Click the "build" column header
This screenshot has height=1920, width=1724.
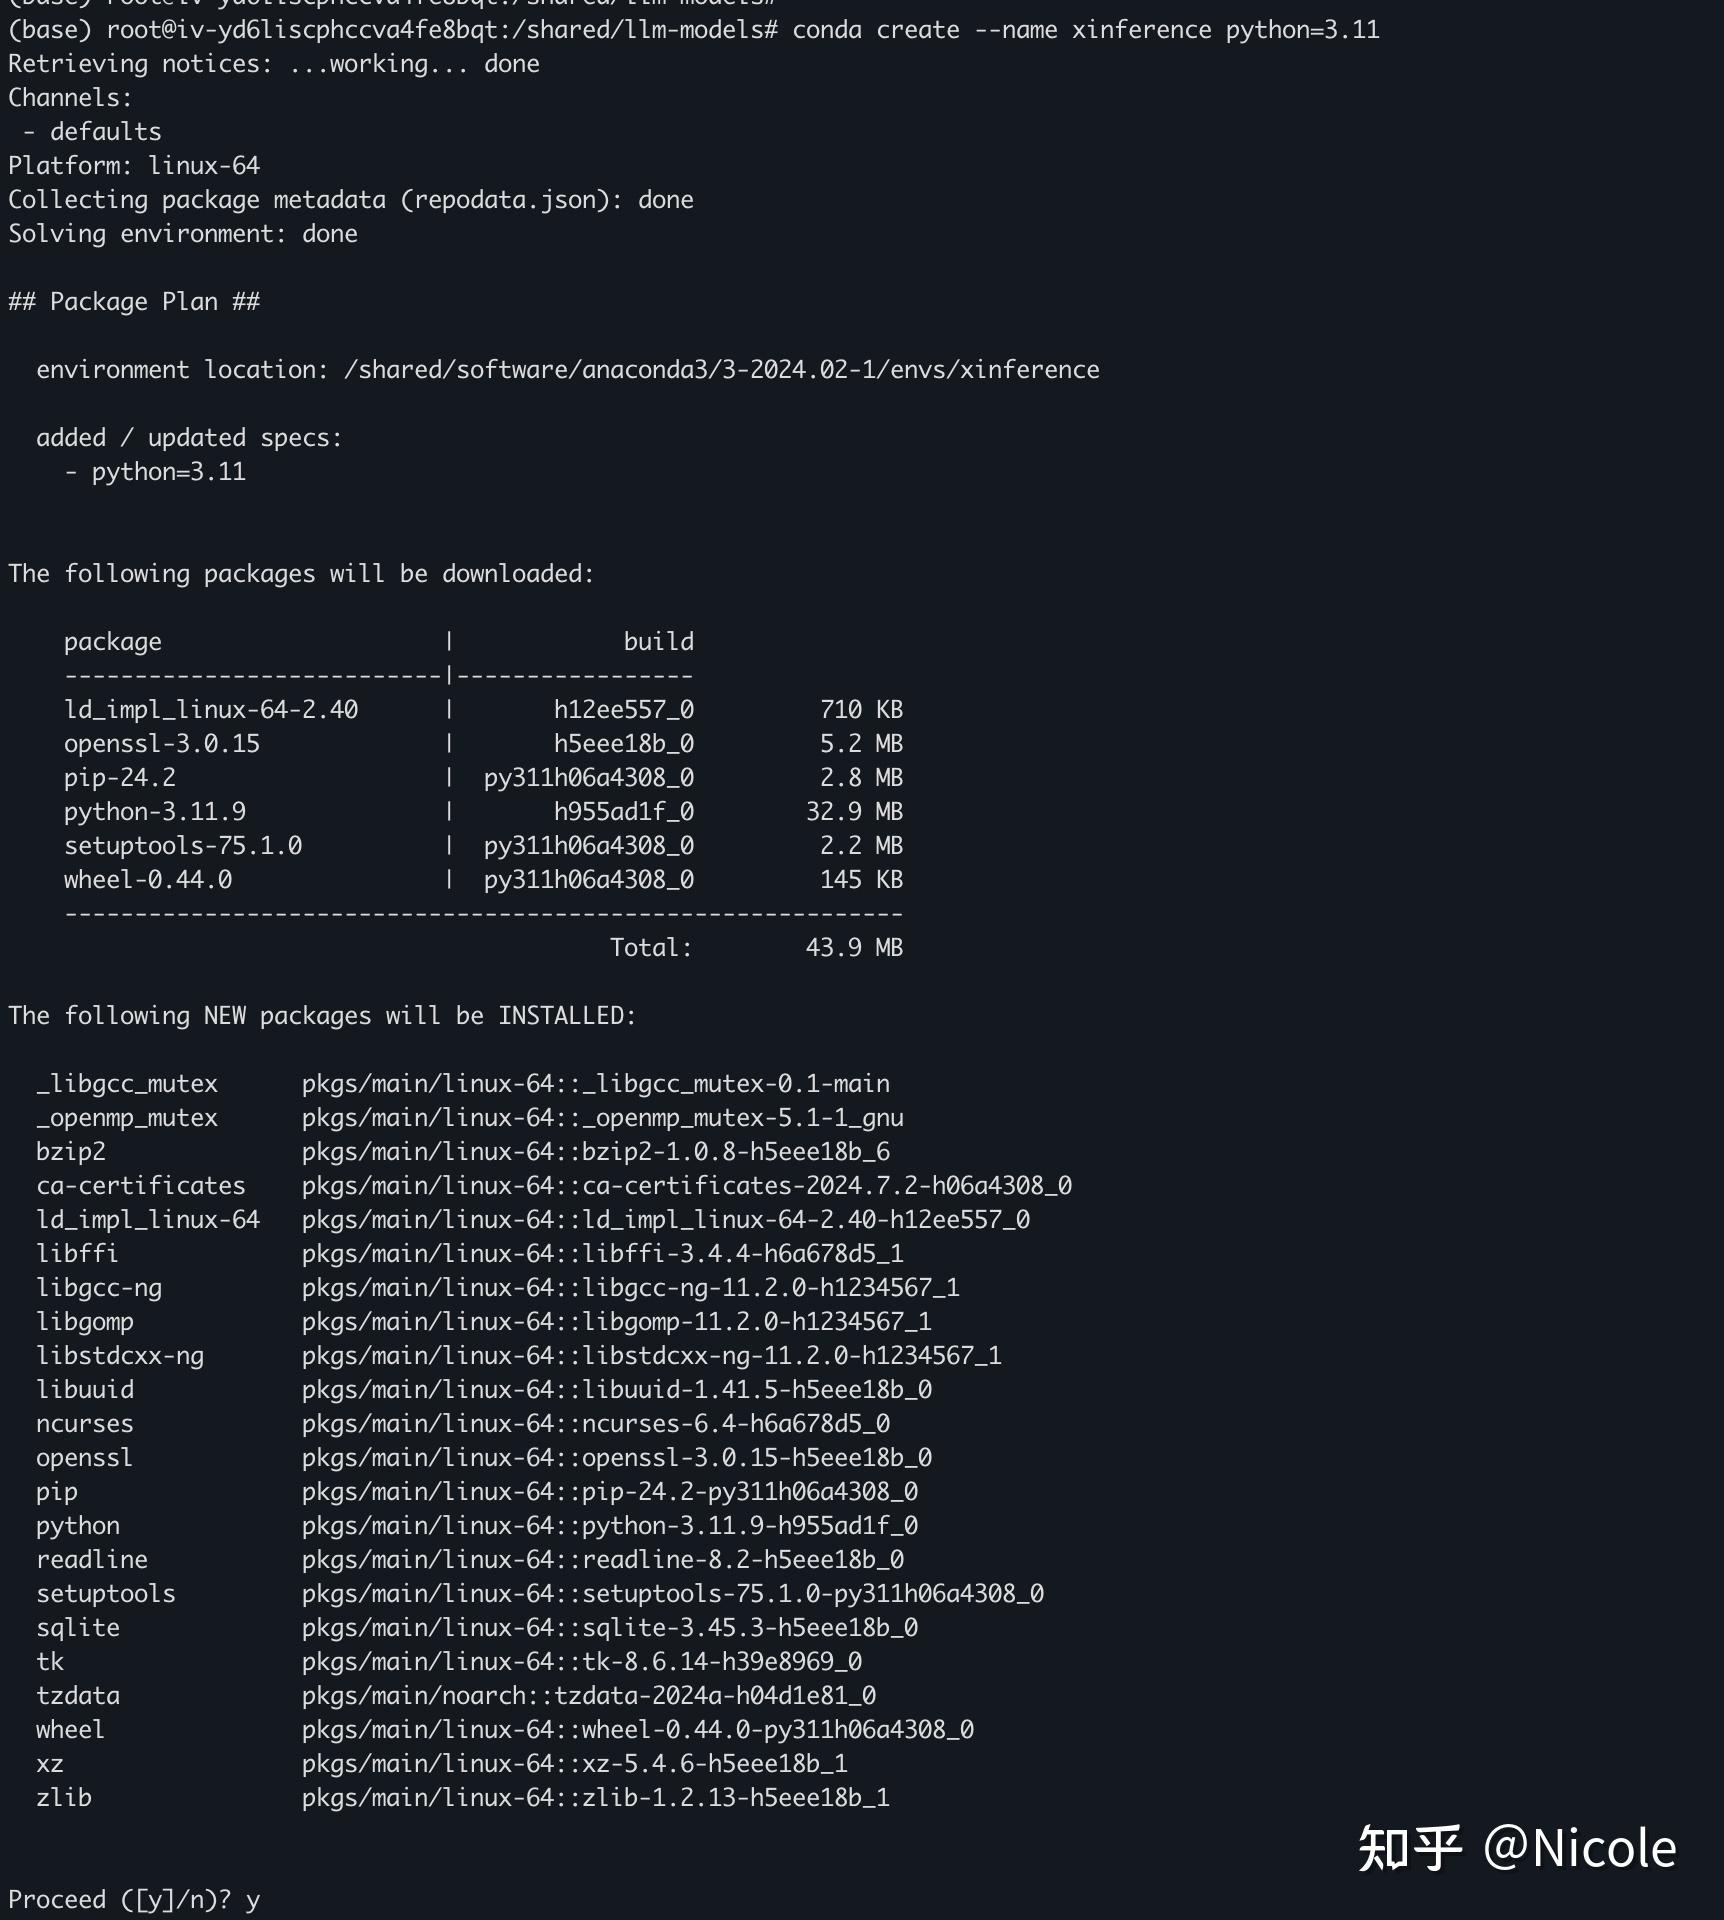pos(658,642)
